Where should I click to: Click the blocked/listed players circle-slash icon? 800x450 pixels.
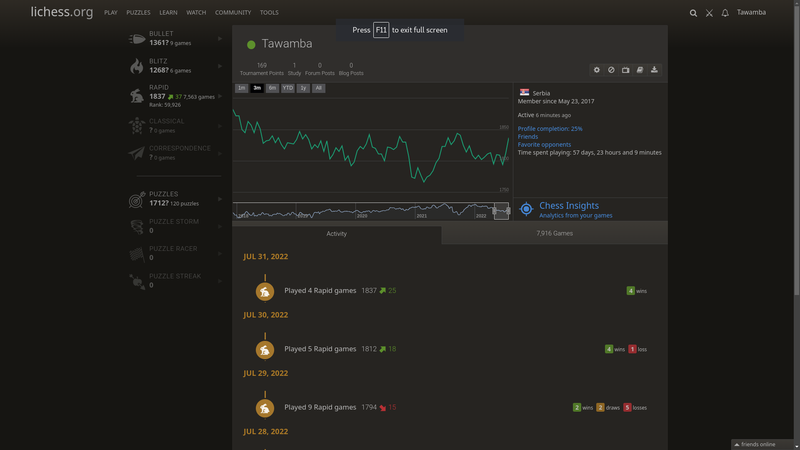pos(611,70)
